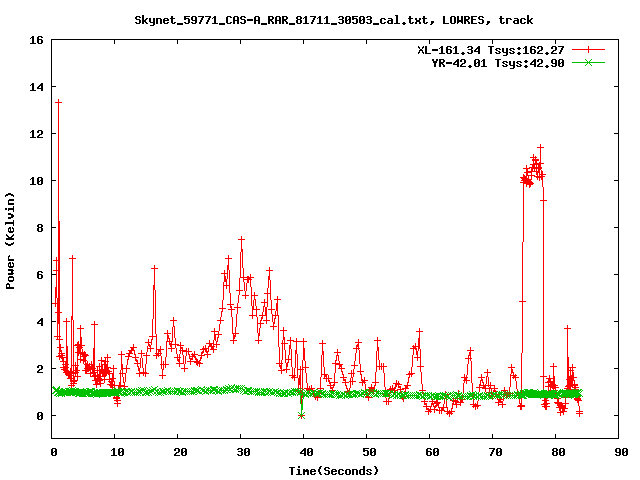Select the legend entry YR-42.01 Tsys:42.90

(498, 63)
